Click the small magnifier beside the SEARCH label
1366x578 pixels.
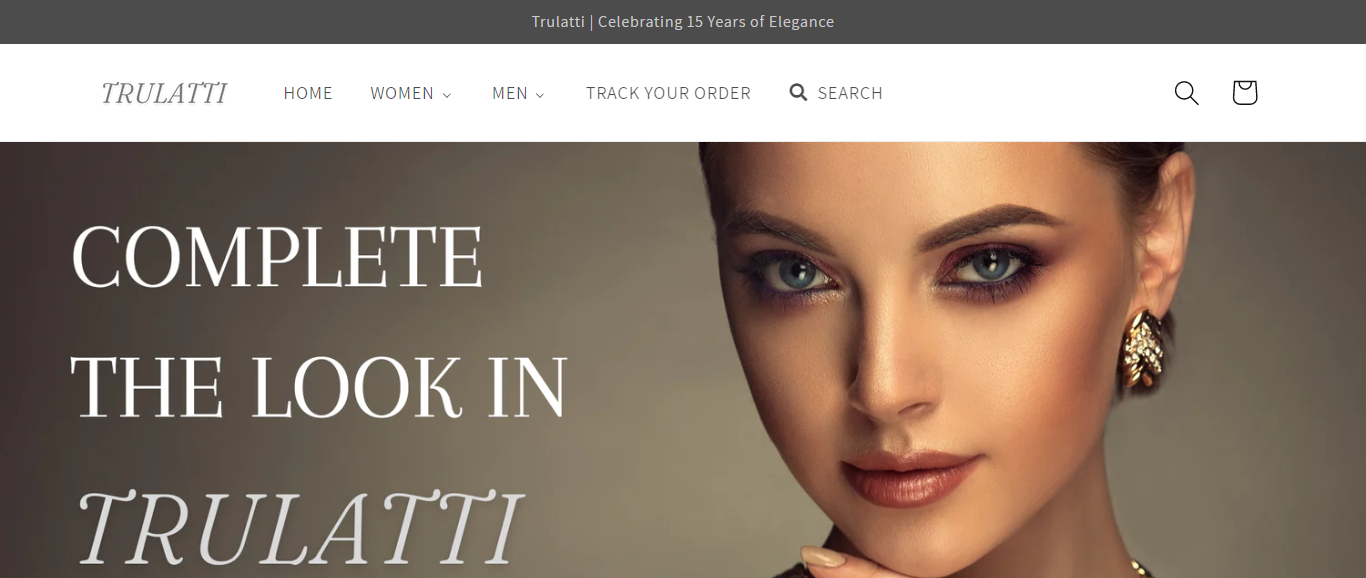tap(798, 93)
